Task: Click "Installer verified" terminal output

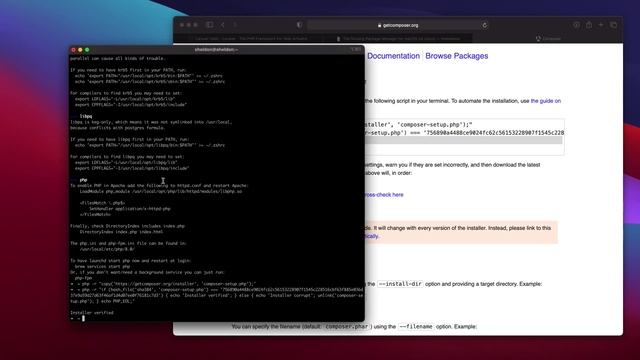Action: 92,313
